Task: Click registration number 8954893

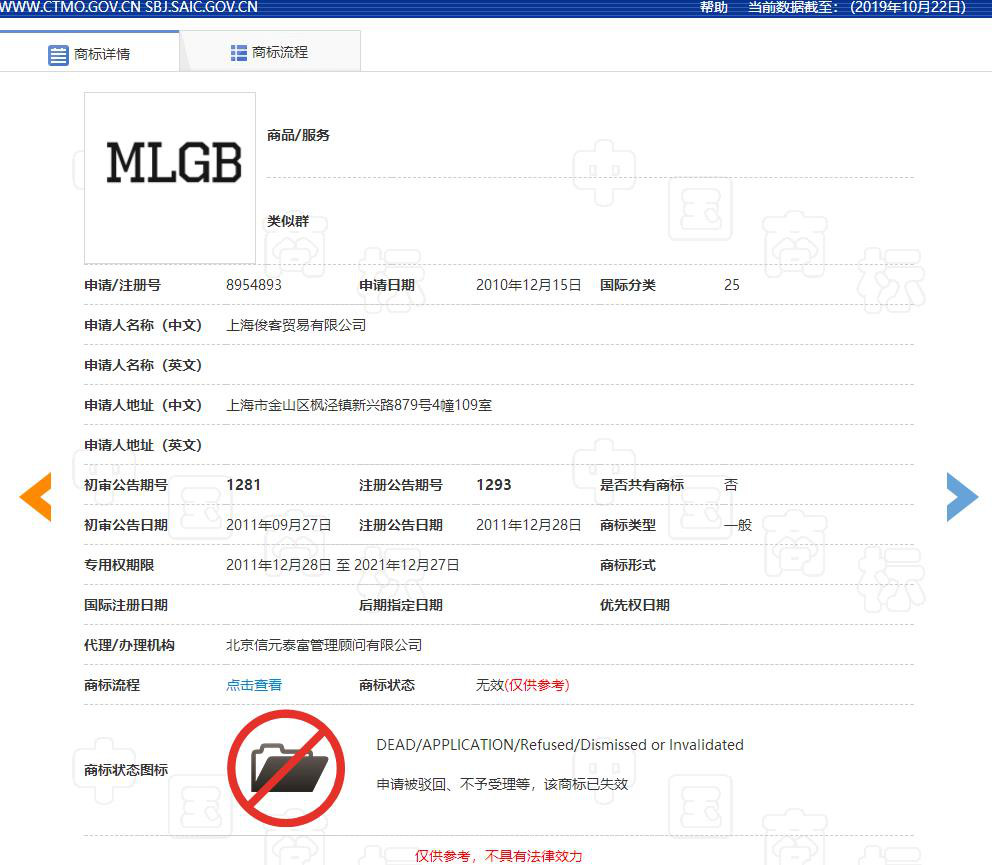Action: (x=254, y=285)
